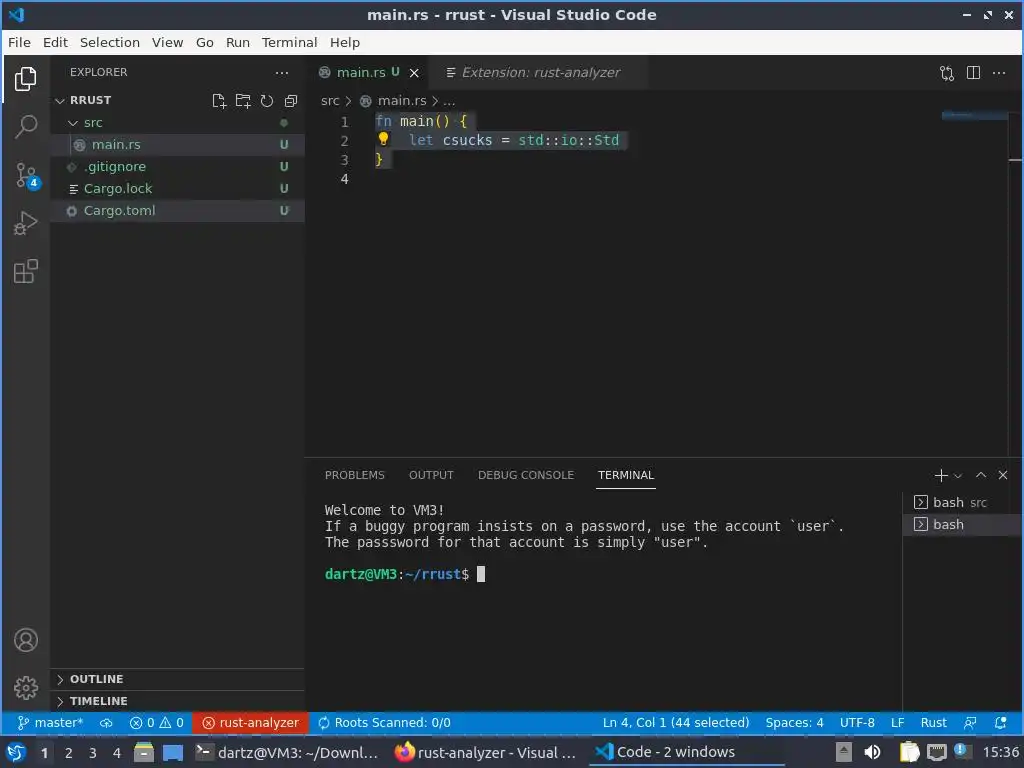Click rust-analyzer error status item
The height and width of the screenshot is (768, 1024).
pyautogui.click(x=250, y=723)
